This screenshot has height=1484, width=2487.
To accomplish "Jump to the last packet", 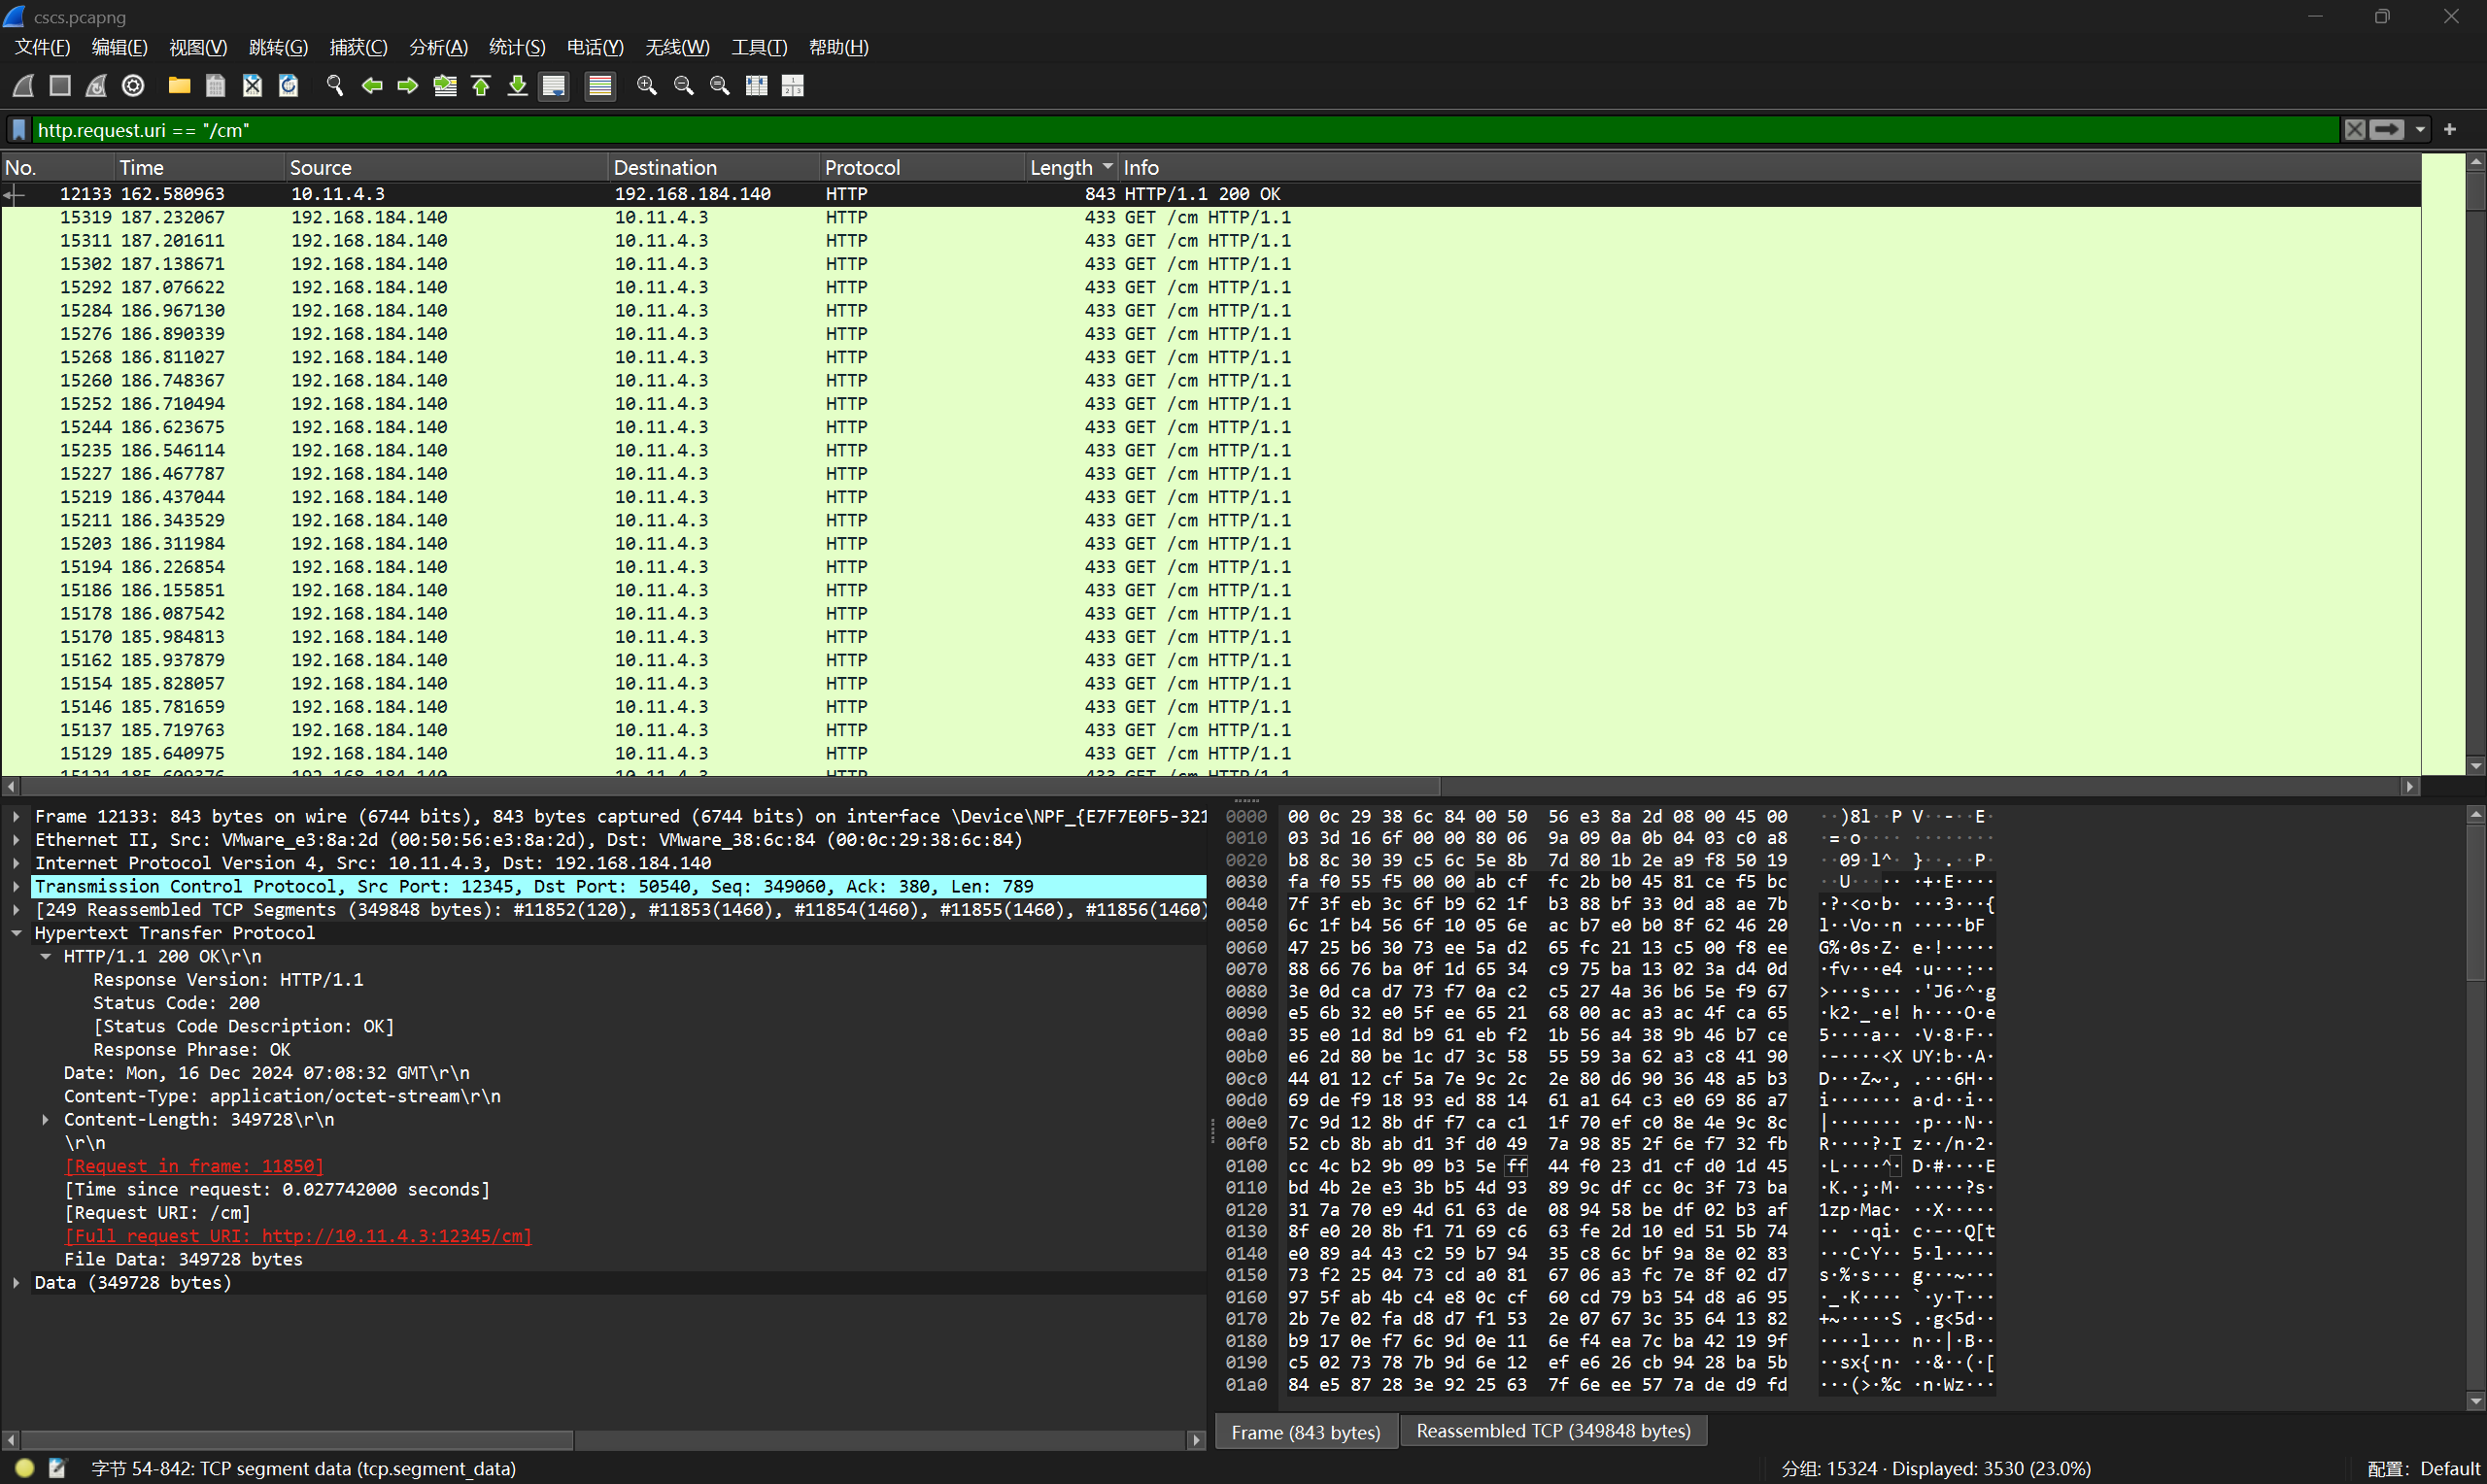I will pyautogui.click(x=517, y=86).
